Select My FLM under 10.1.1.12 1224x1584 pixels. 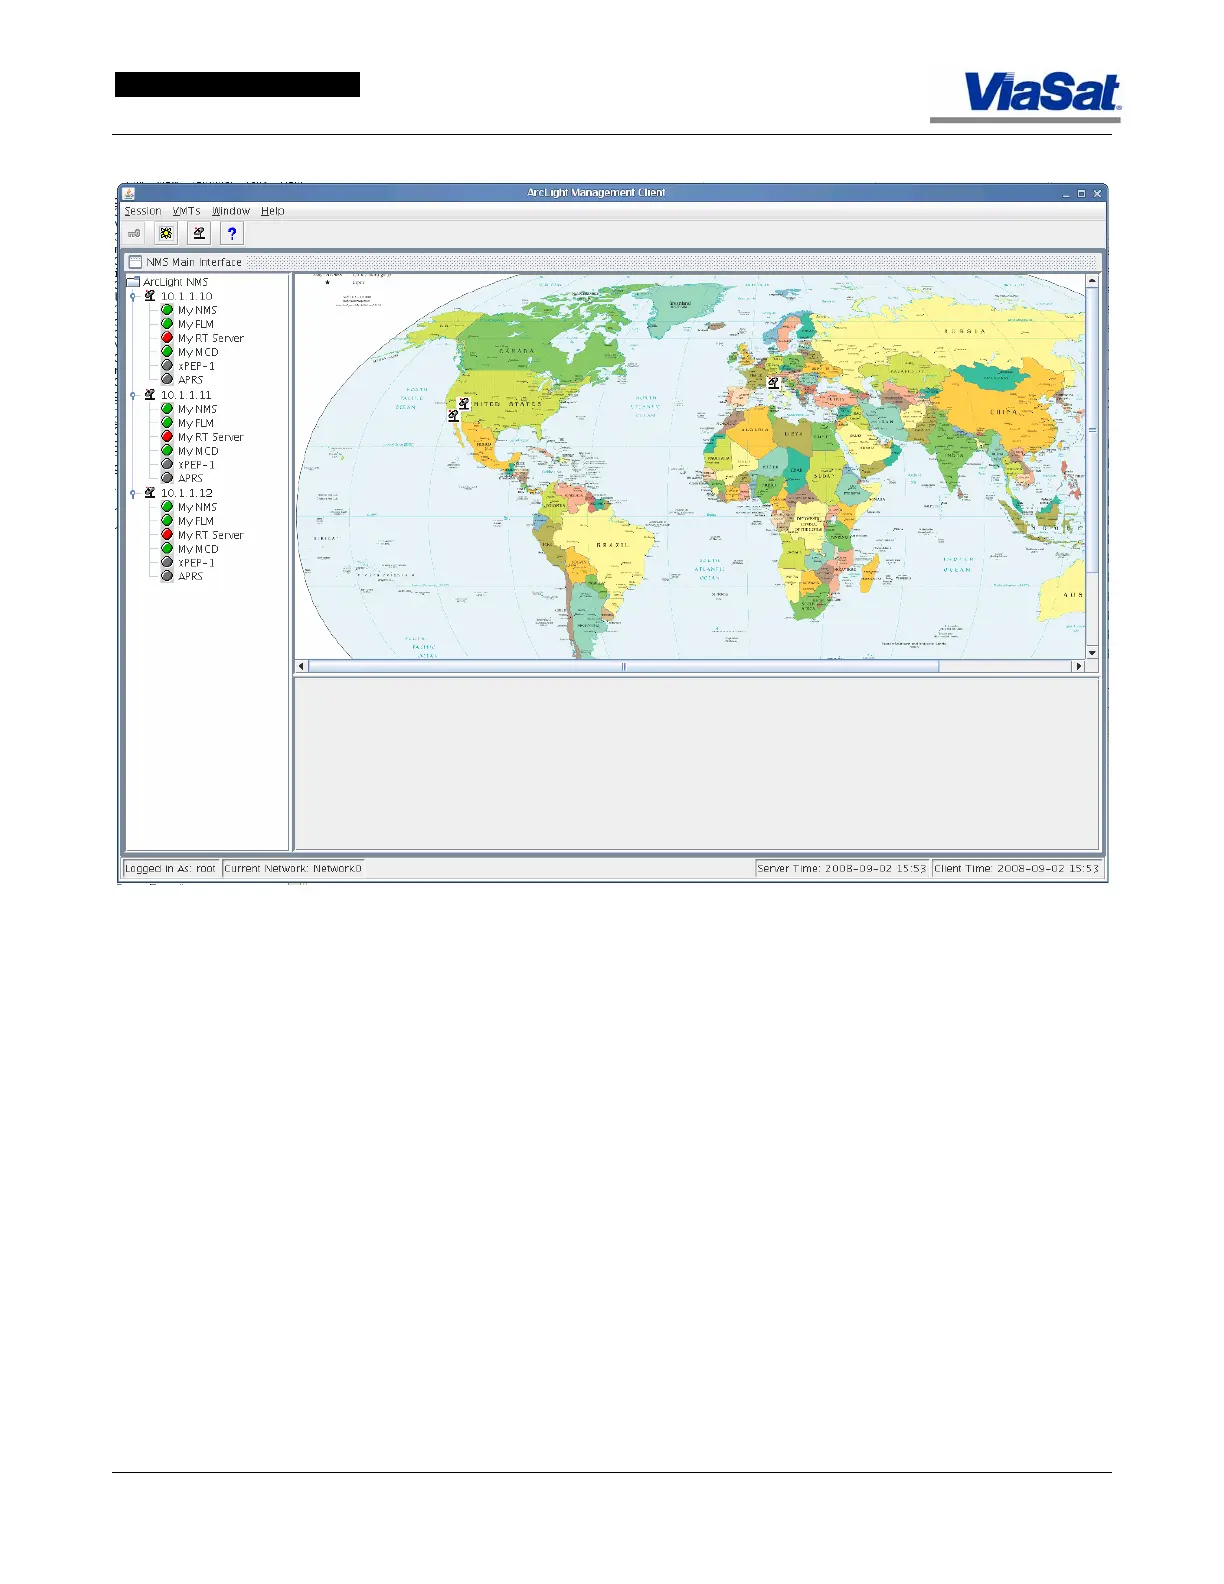tap(196, 521)
